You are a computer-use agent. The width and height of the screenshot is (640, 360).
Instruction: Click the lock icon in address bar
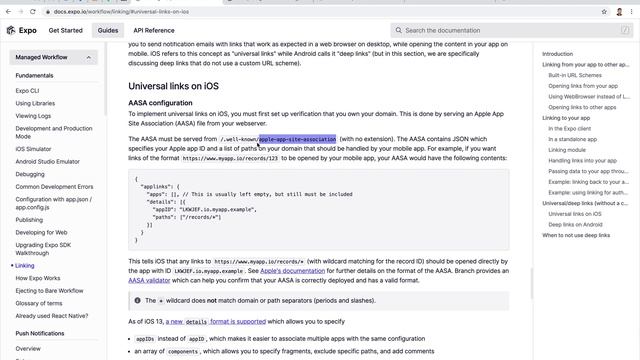coord(48,12)
